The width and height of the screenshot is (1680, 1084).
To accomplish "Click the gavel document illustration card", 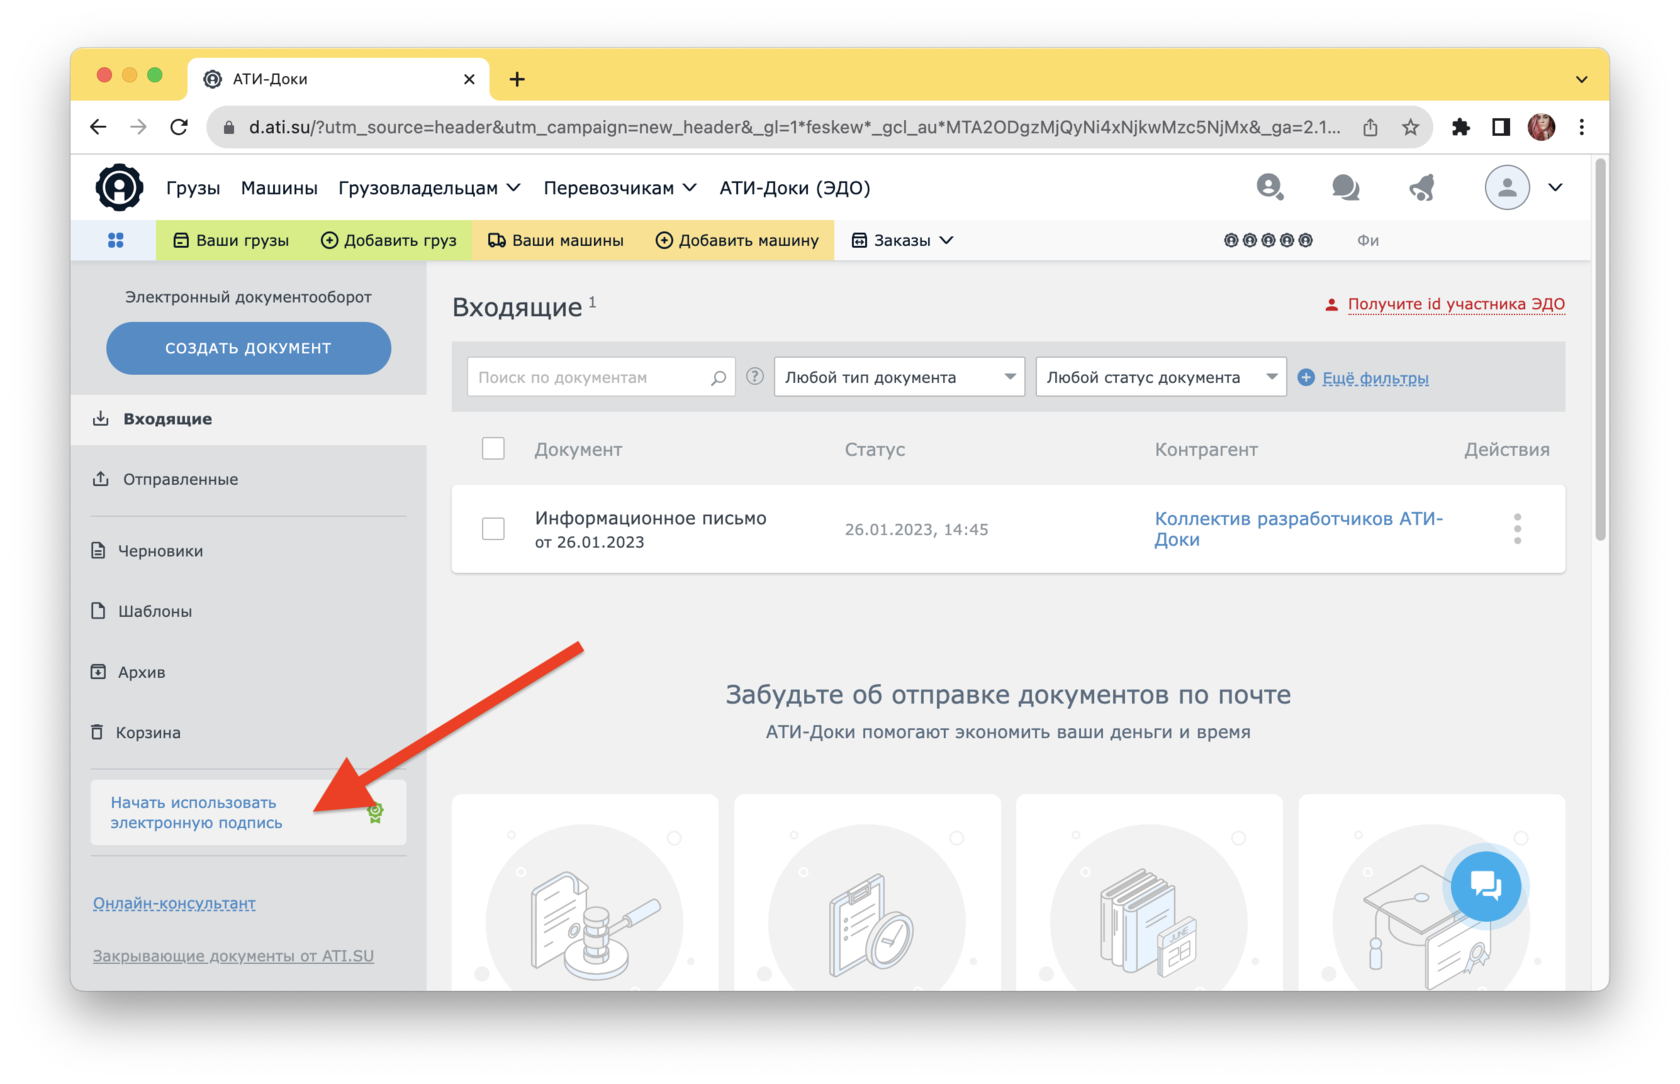I will pos(585,892).
